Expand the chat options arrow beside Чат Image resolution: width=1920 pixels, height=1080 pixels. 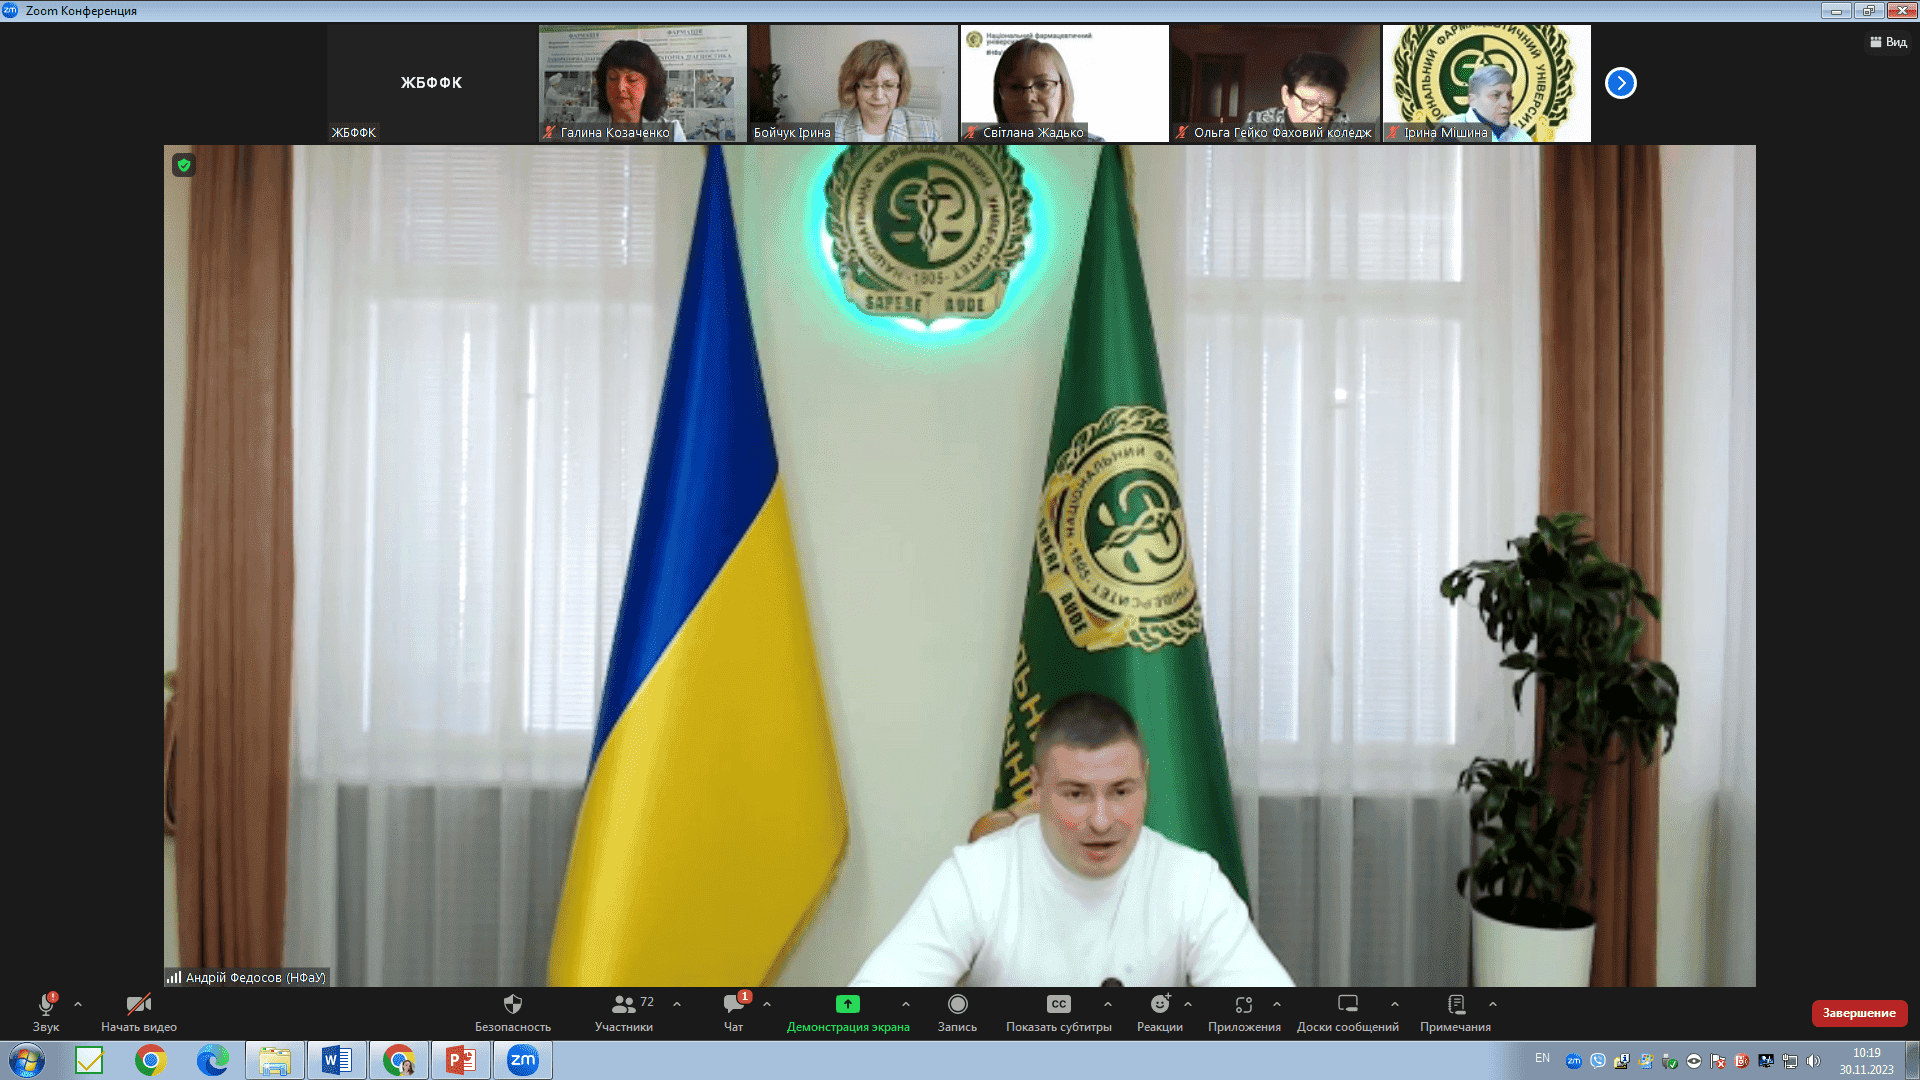point(767,1004)
